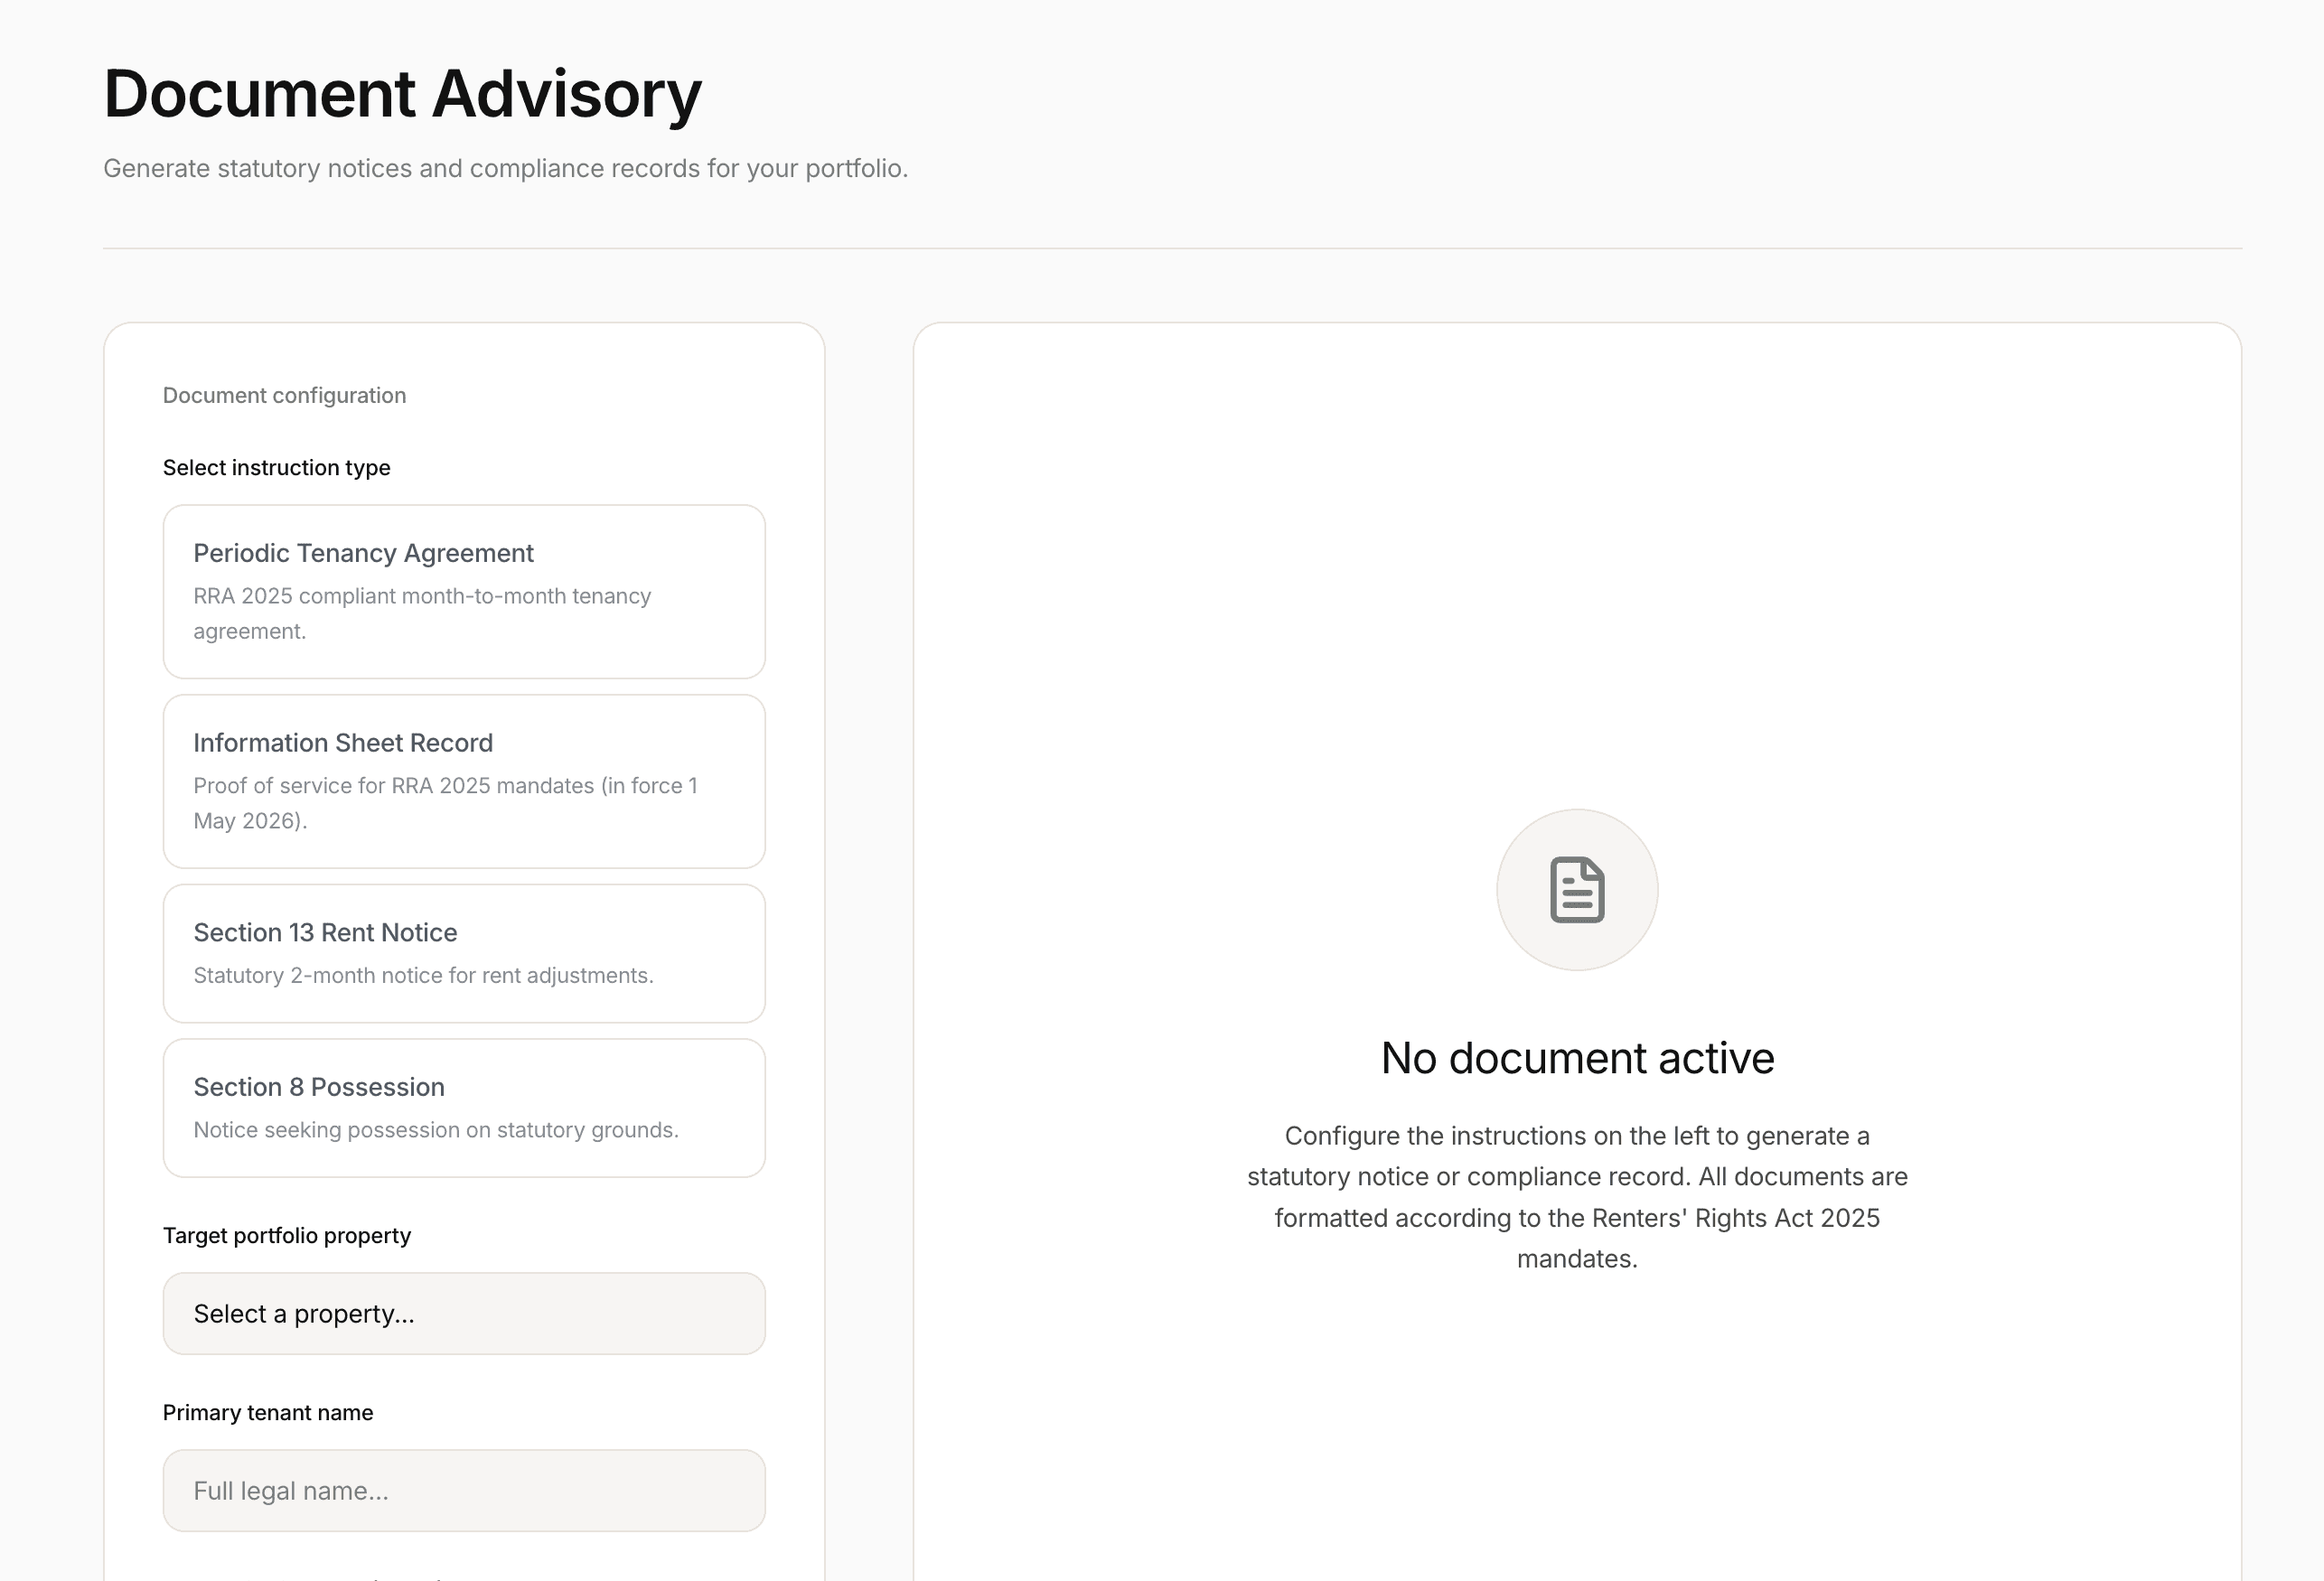Click the Document configuration label
2324x1581 pixels.
click(284, 395)
